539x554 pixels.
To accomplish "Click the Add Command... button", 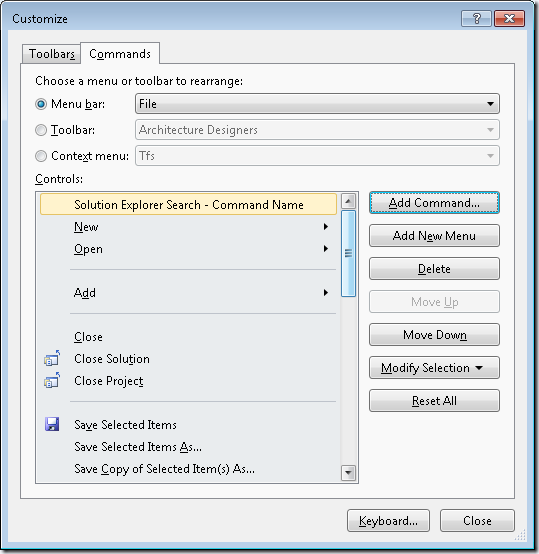I will tap(434, 203).
